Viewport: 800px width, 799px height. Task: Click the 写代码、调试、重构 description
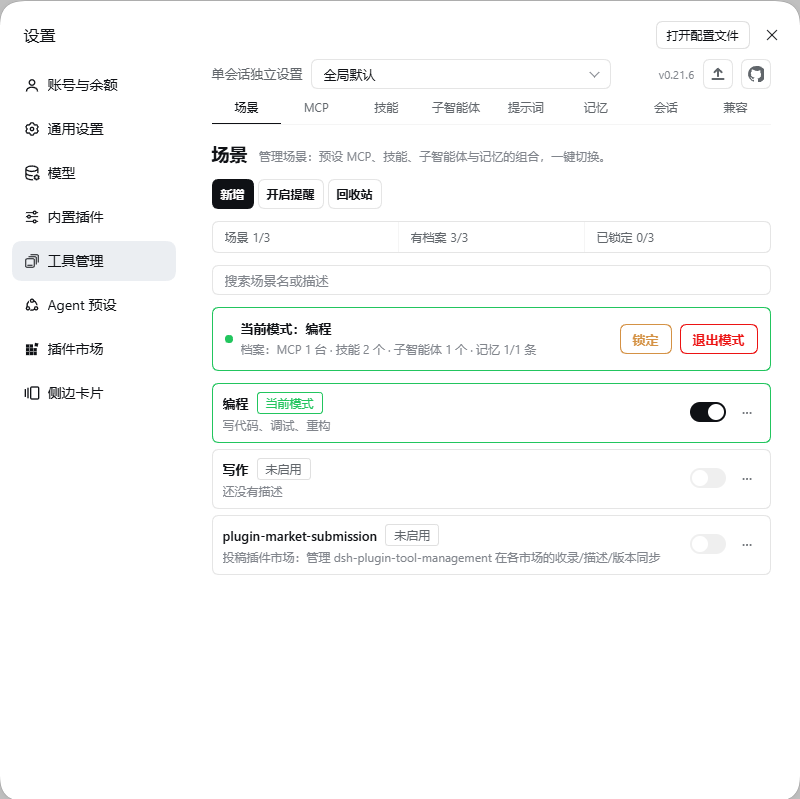[276, 426]
